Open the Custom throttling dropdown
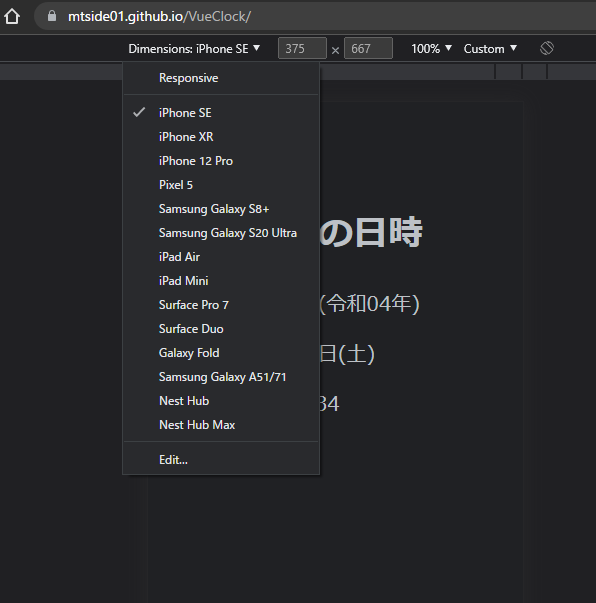This screenshot has height=603, width=596. tap(490, 49)
